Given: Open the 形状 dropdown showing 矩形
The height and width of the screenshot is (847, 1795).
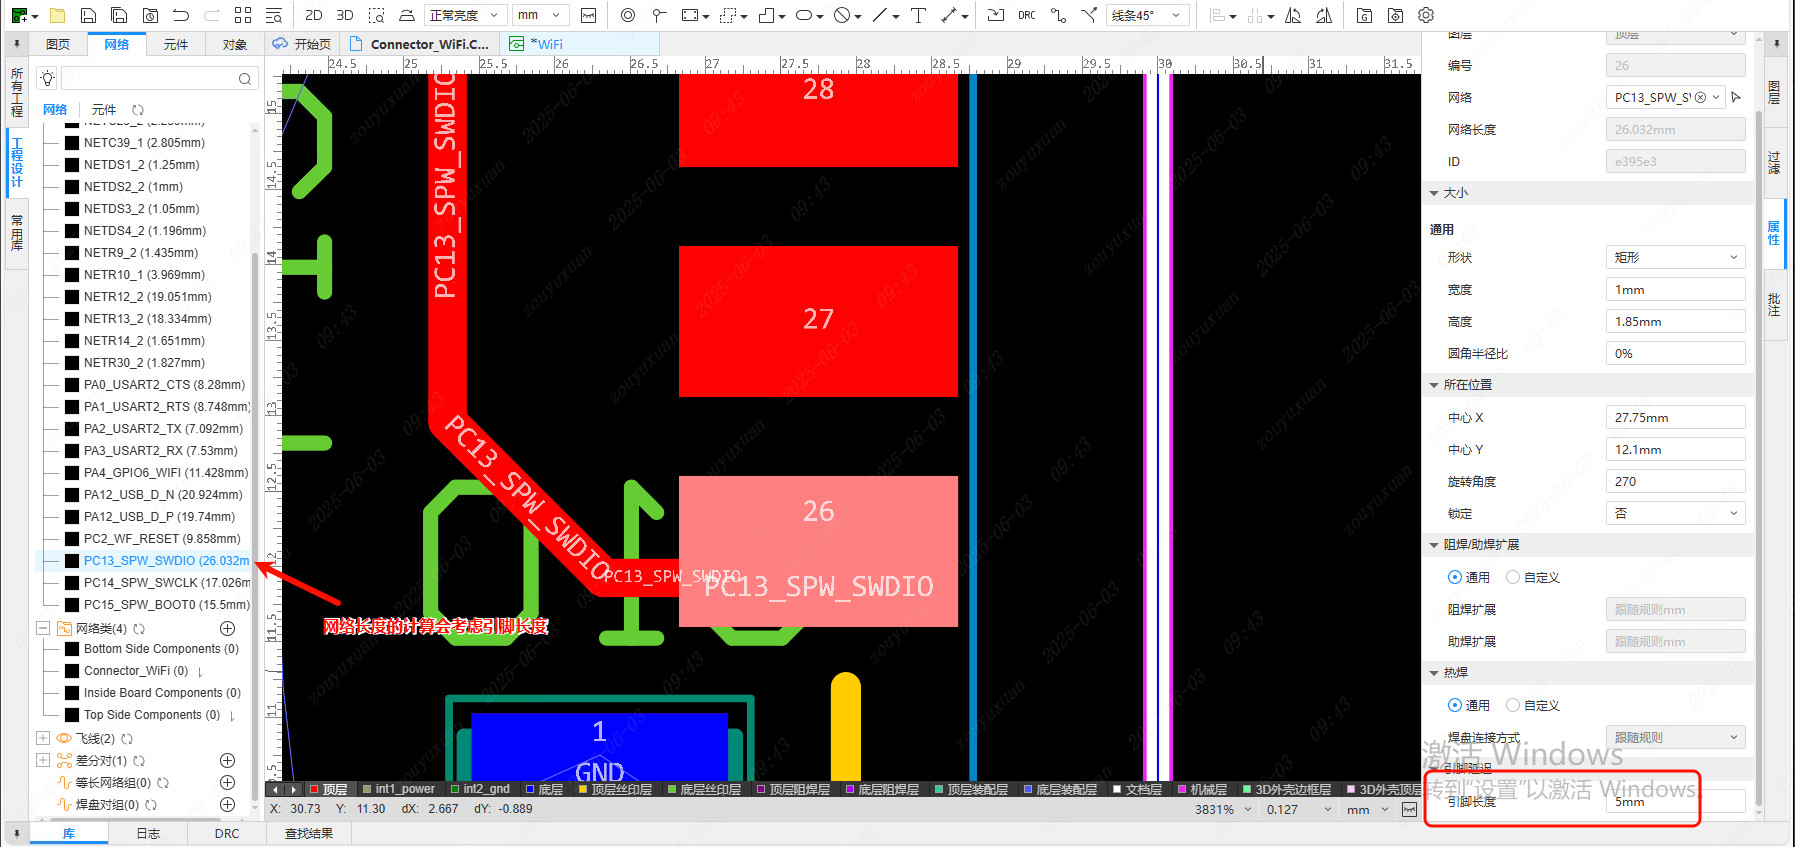Looking at the screenshot, I should pos(1675,257).
